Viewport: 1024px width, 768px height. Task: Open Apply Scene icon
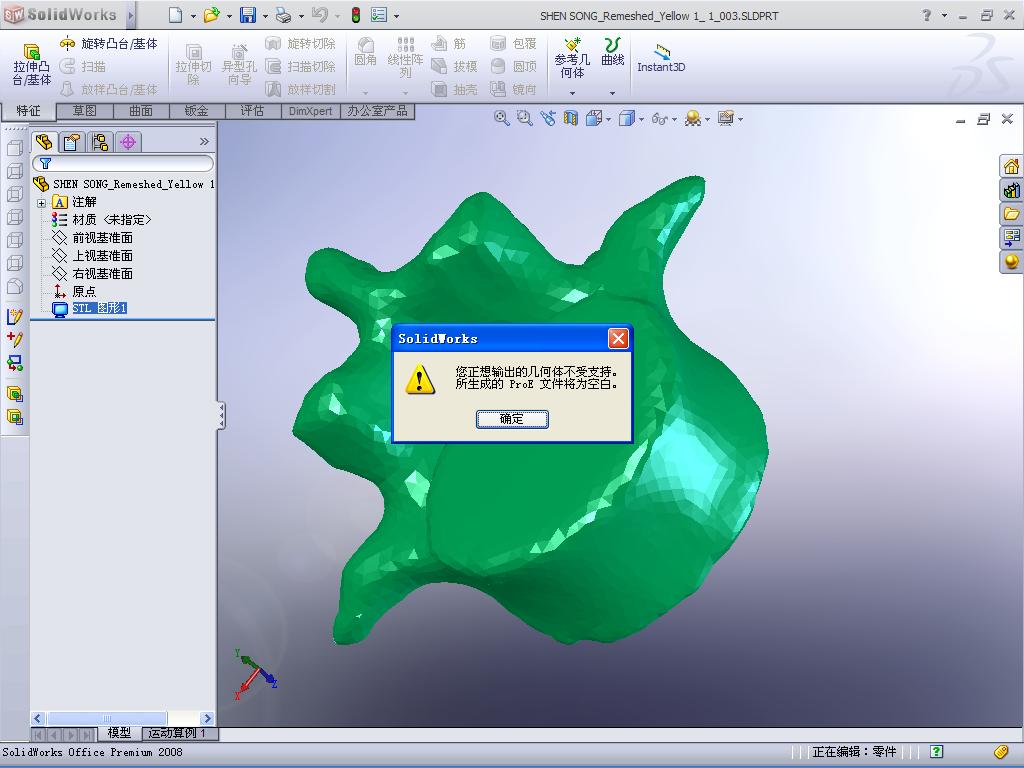[693, 118]
